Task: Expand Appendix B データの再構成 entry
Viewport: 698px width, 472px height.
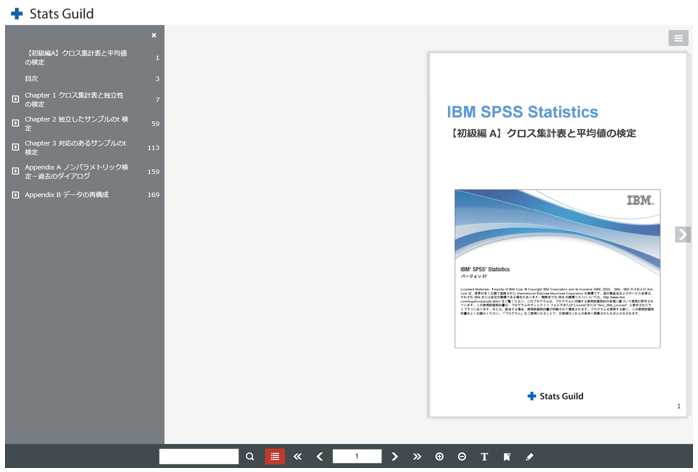Action: (x=16, y=195)
